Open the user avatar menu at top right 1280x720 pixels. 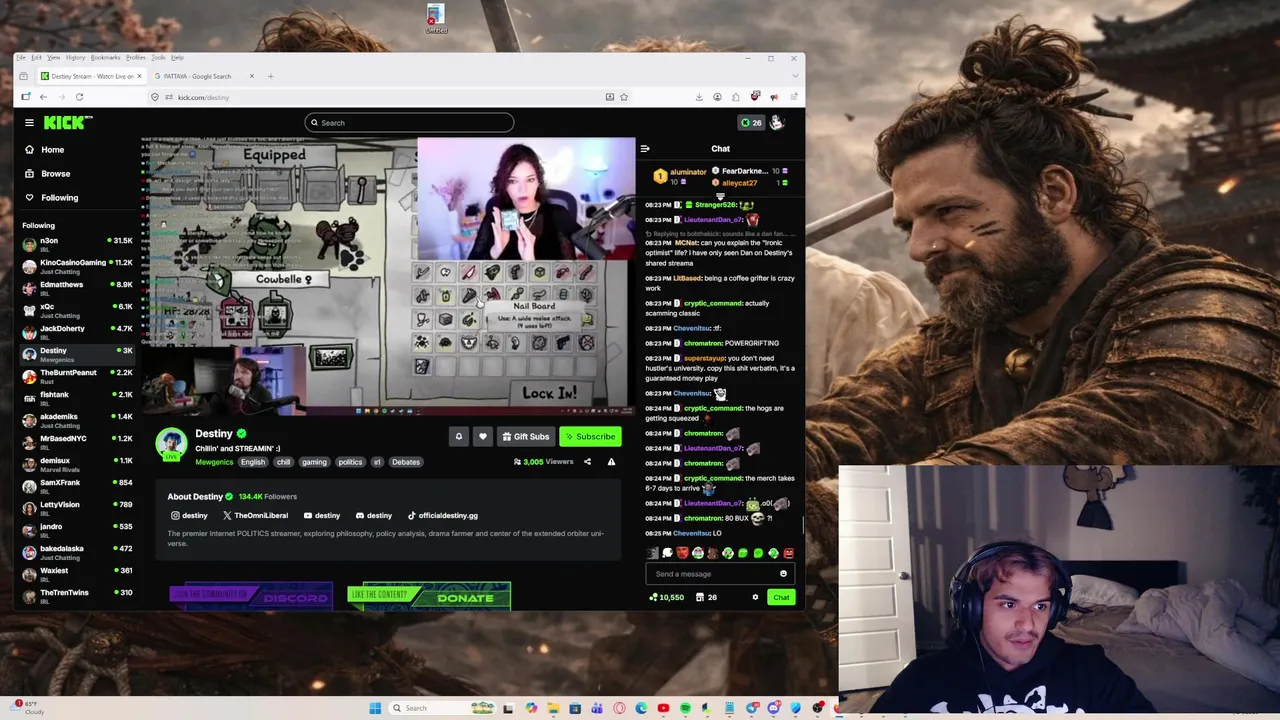coord(777,122)
